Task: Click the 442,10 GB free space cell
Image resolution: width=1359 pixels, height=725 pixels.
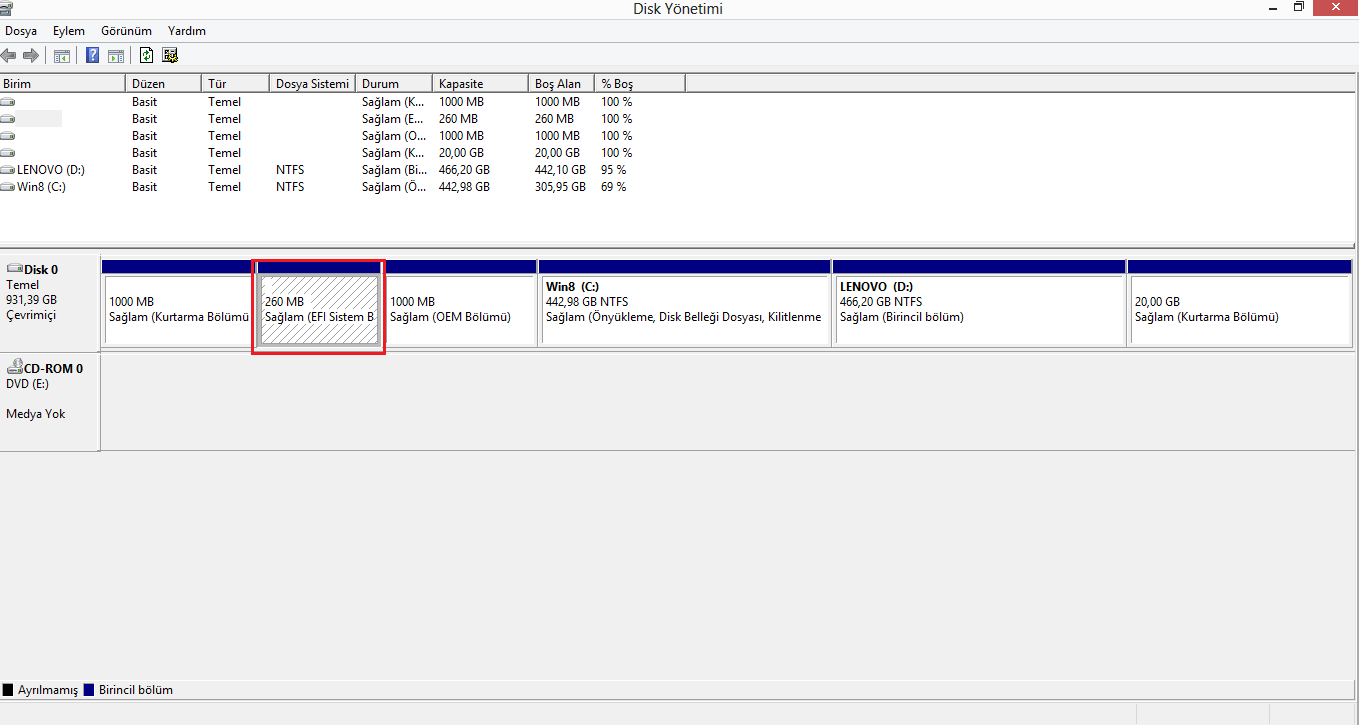Action: (561, 170)
